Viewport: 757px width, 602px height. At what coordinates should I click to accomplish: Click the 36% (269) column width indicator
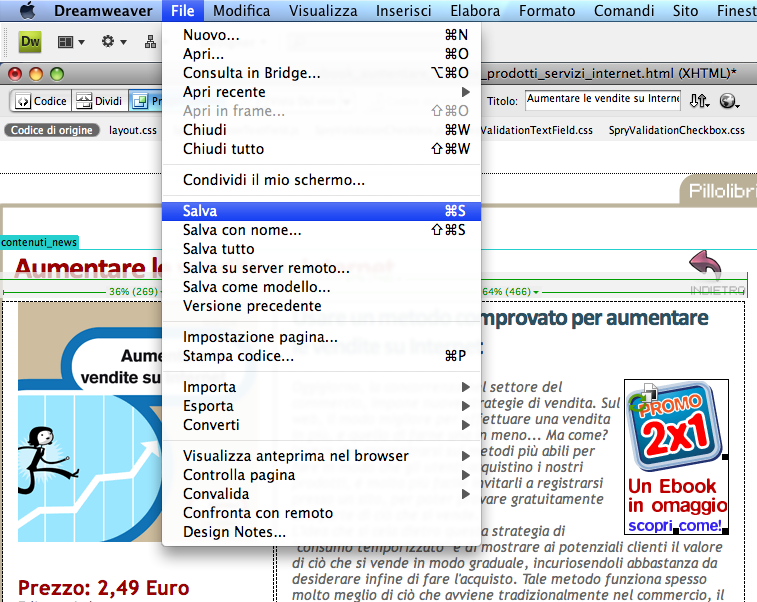tap(134, 292)
